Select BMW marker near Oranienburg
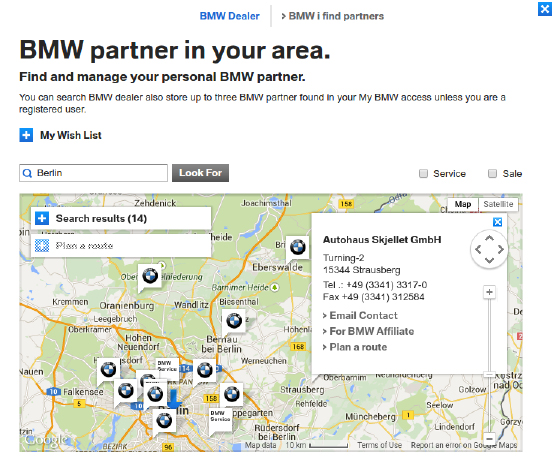 coord(150,276)
